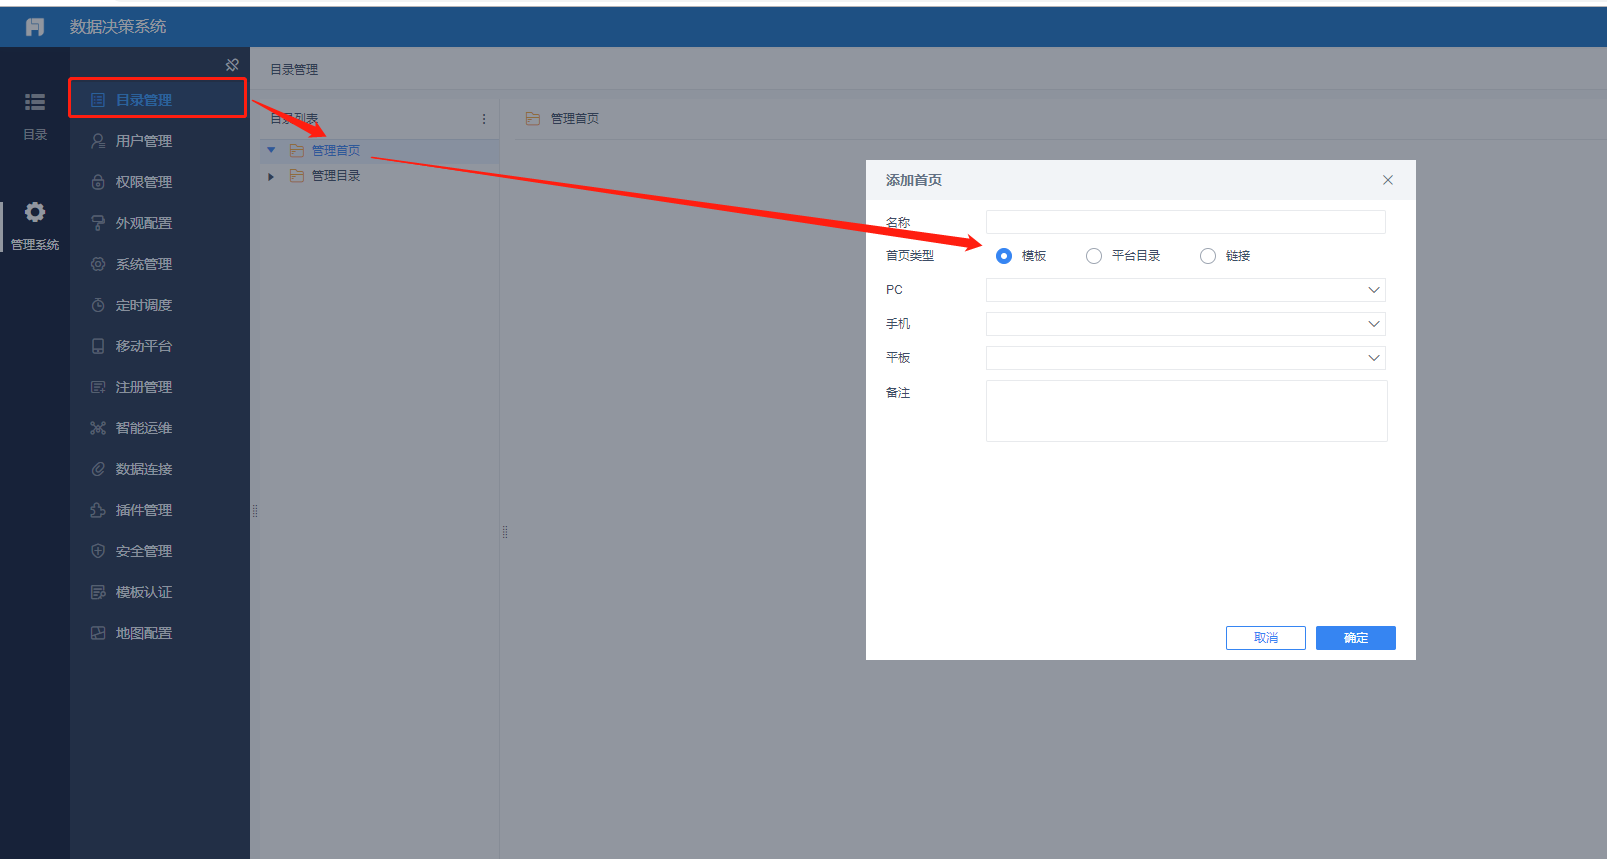Click the 用户管理 person icon
1607x859 pixels.
point(98,141)
